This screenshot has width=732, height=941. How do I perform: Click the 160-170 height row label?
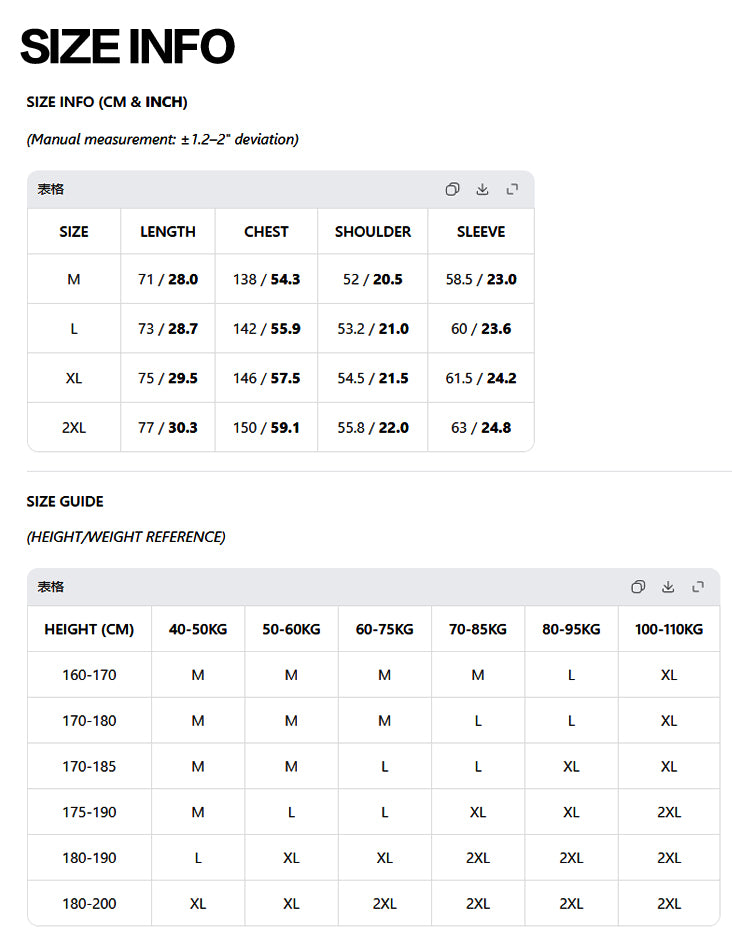point(89,675)
